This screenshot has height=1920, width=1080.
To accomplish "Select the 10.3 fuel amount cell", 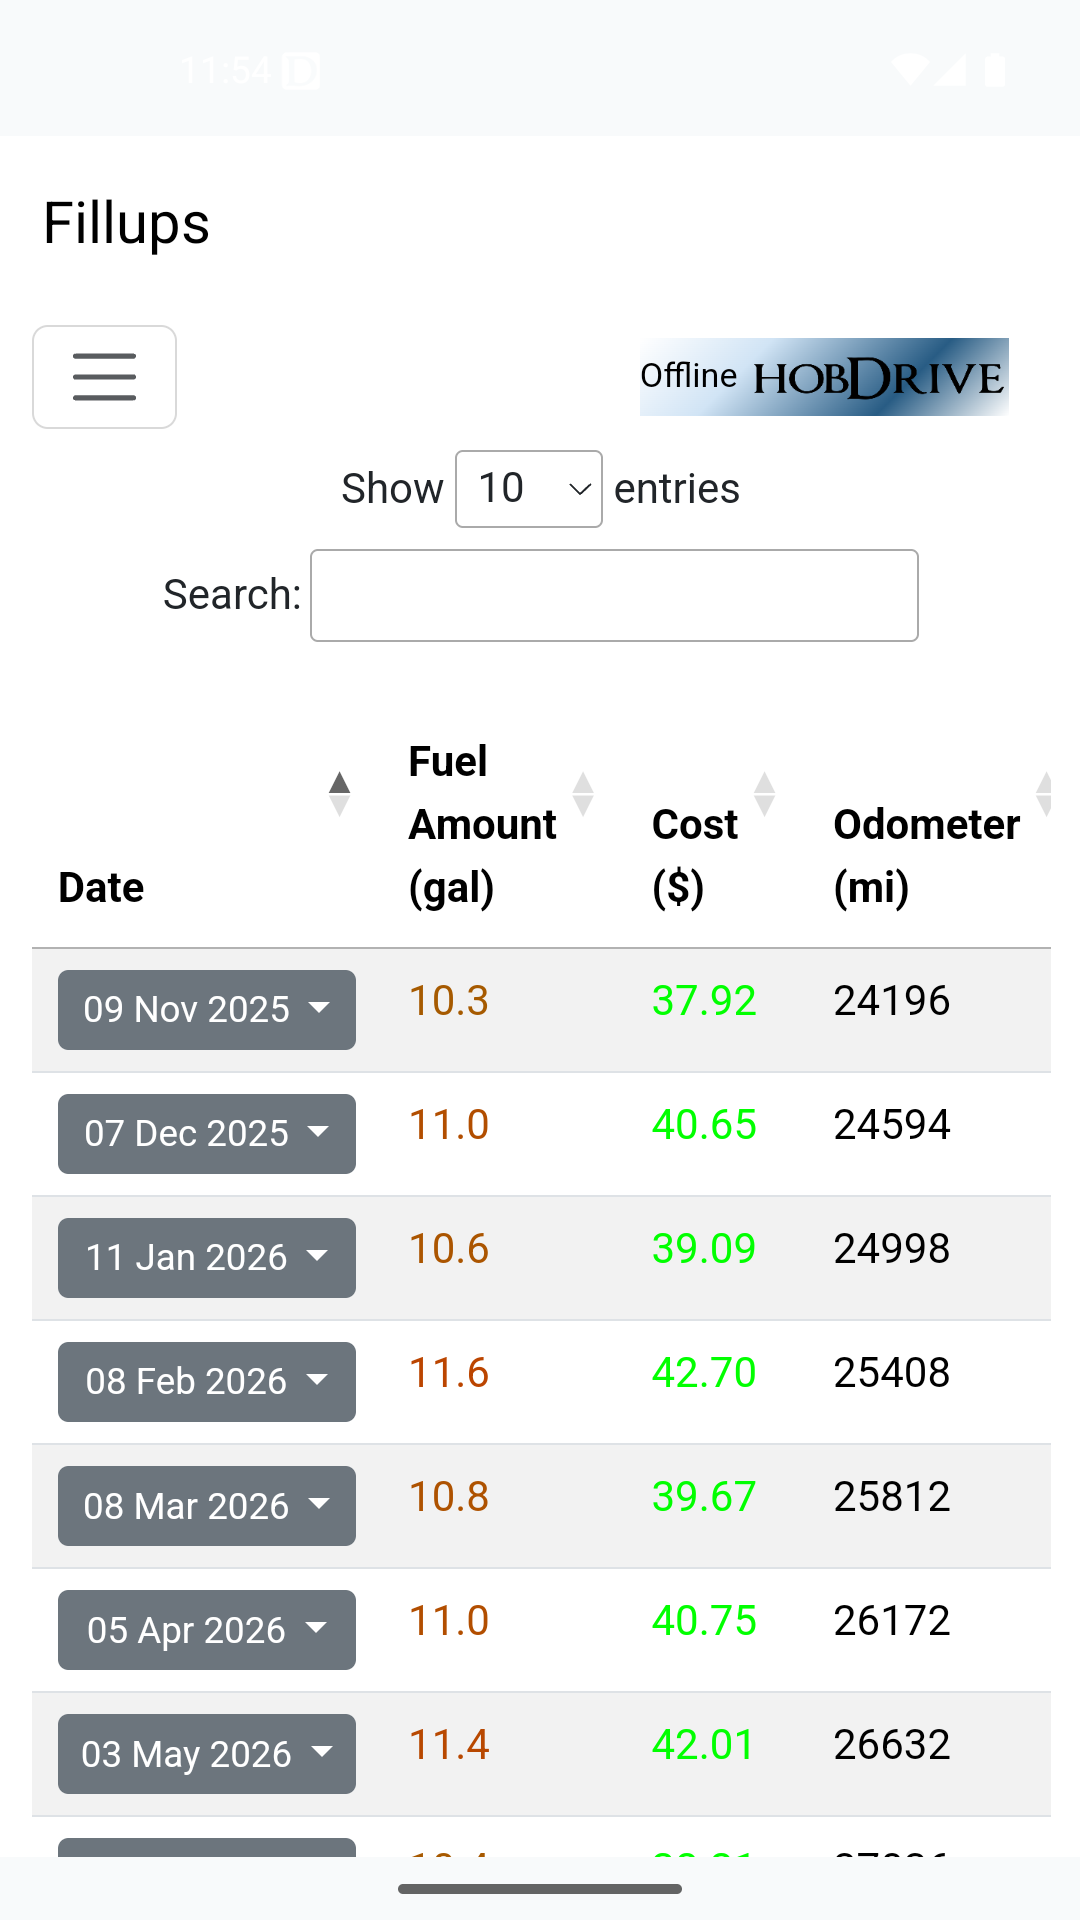I will point(449,1001).
